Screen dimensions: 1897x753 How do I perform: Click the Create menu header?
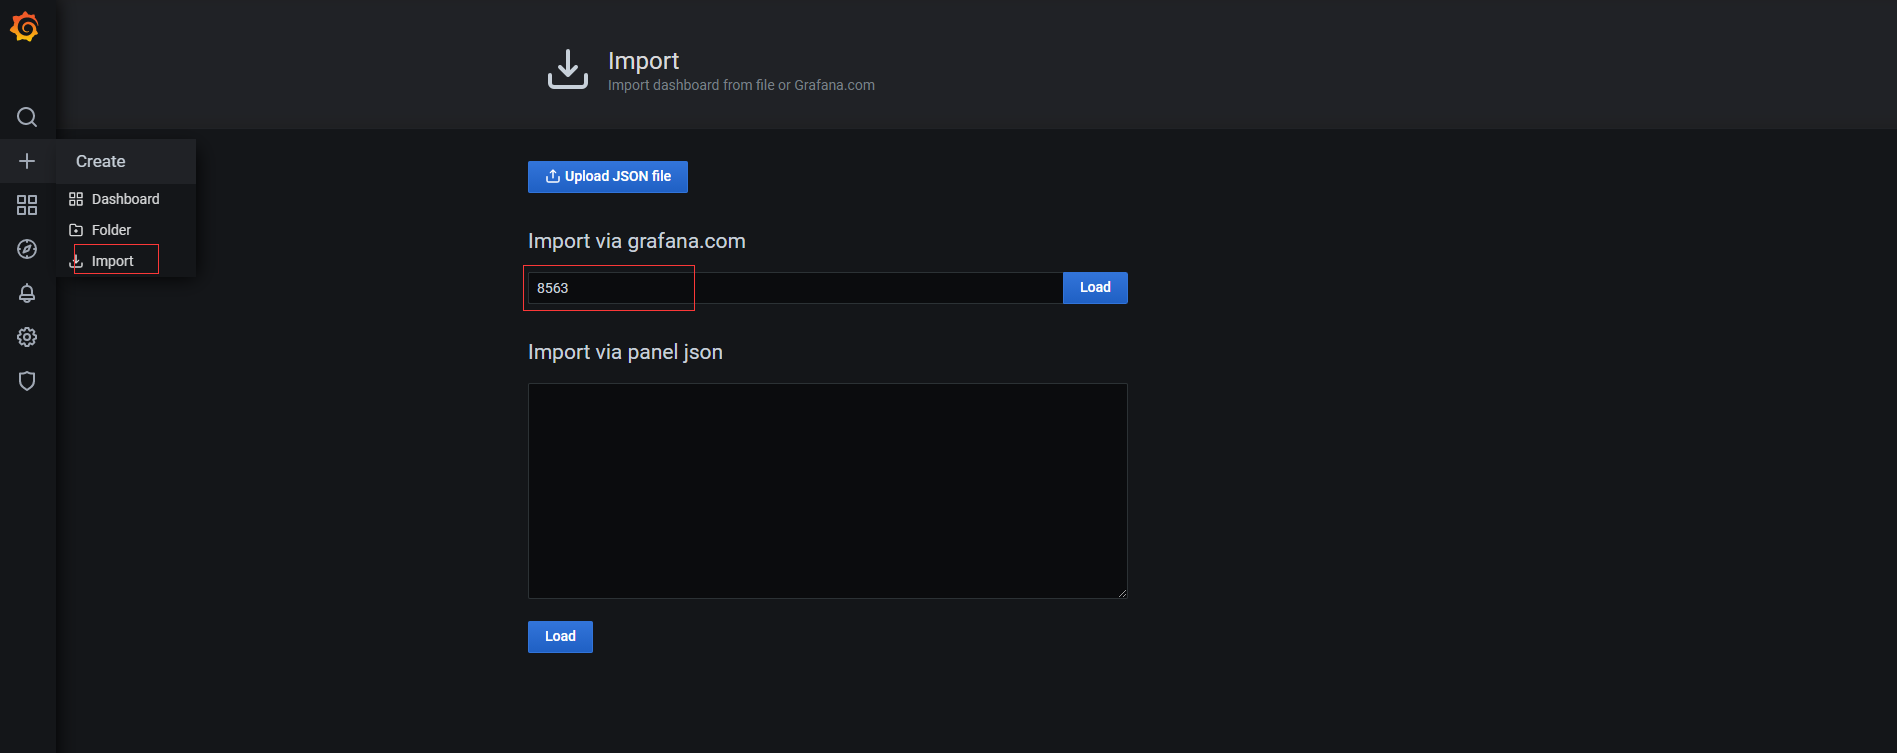coord(101,161)
